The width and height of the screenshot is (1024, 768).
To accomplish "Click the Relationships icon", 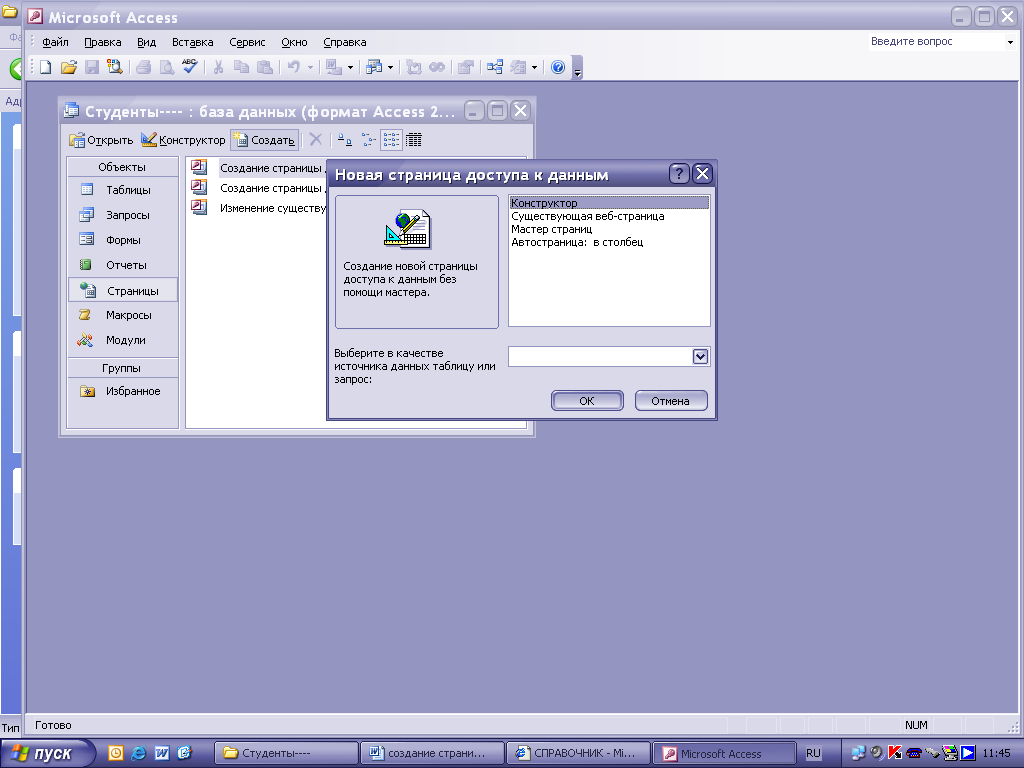I will coord(495,67).
